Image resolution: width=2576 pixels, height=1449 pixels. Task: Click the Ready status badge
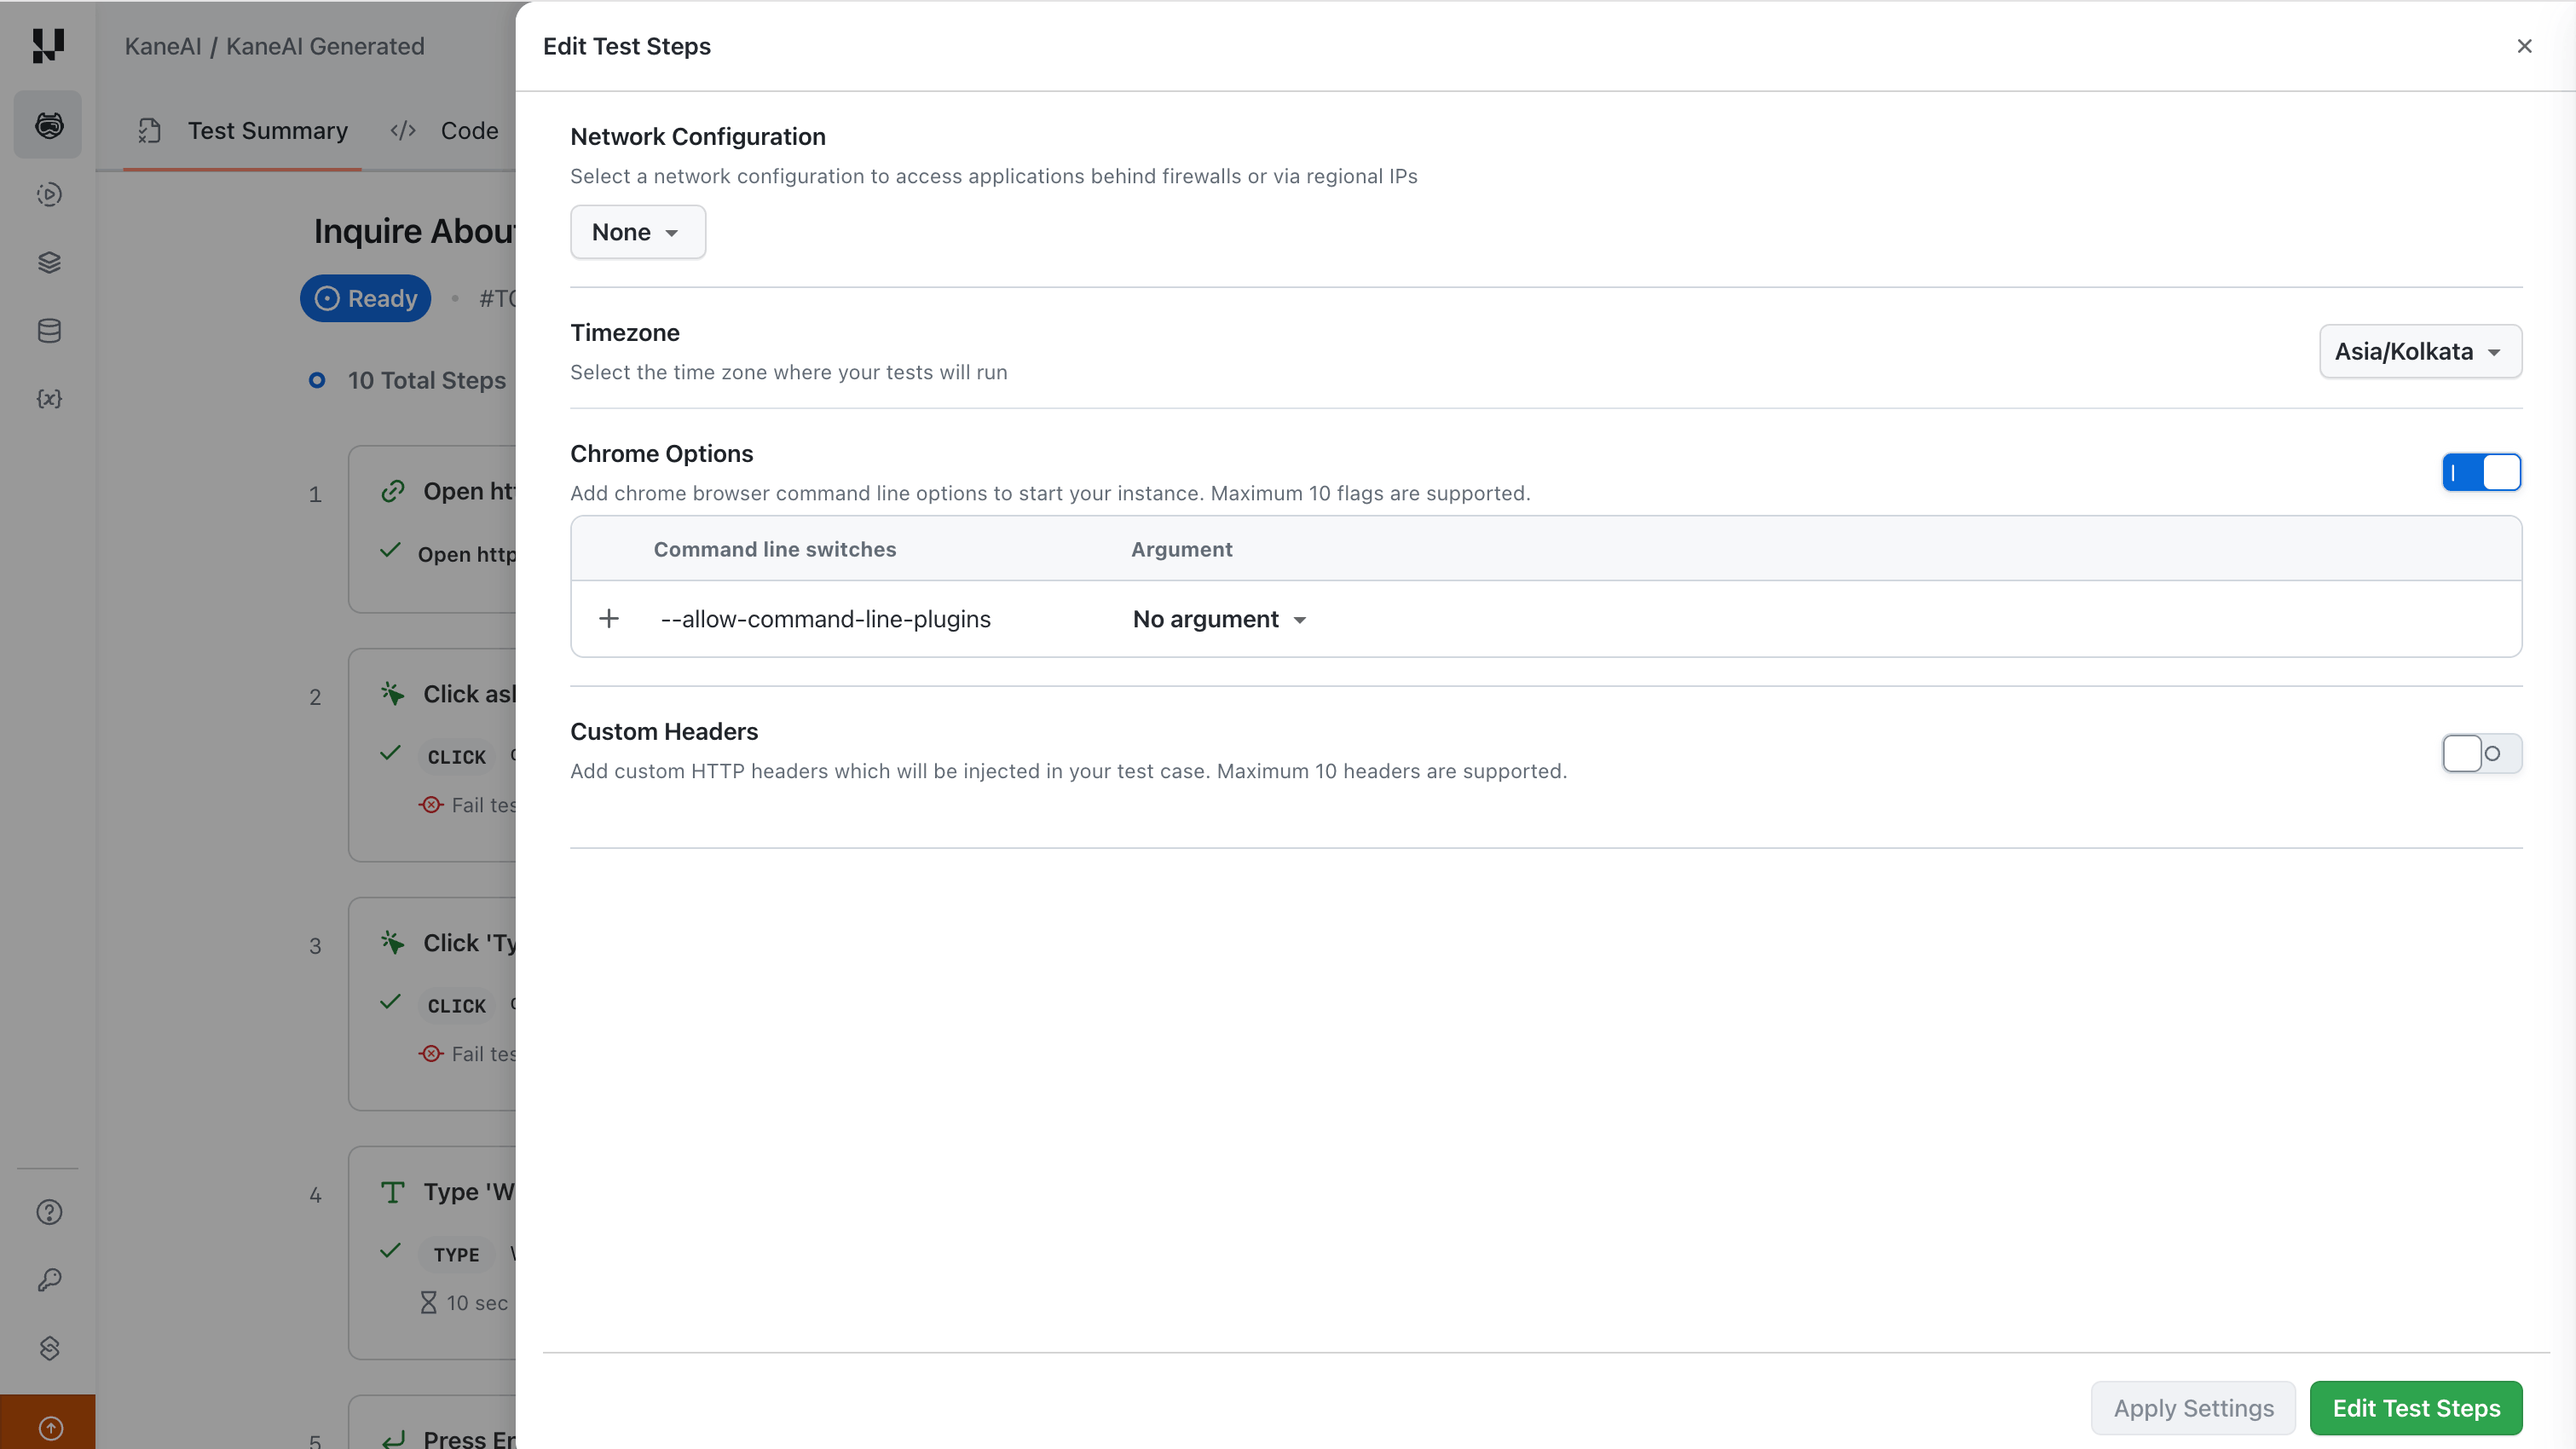[366, 298]
